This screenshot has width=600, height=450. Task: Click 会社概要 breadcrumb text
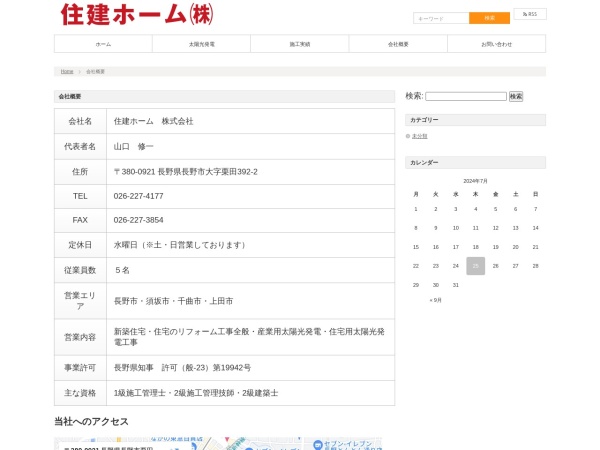pos(95,72)
